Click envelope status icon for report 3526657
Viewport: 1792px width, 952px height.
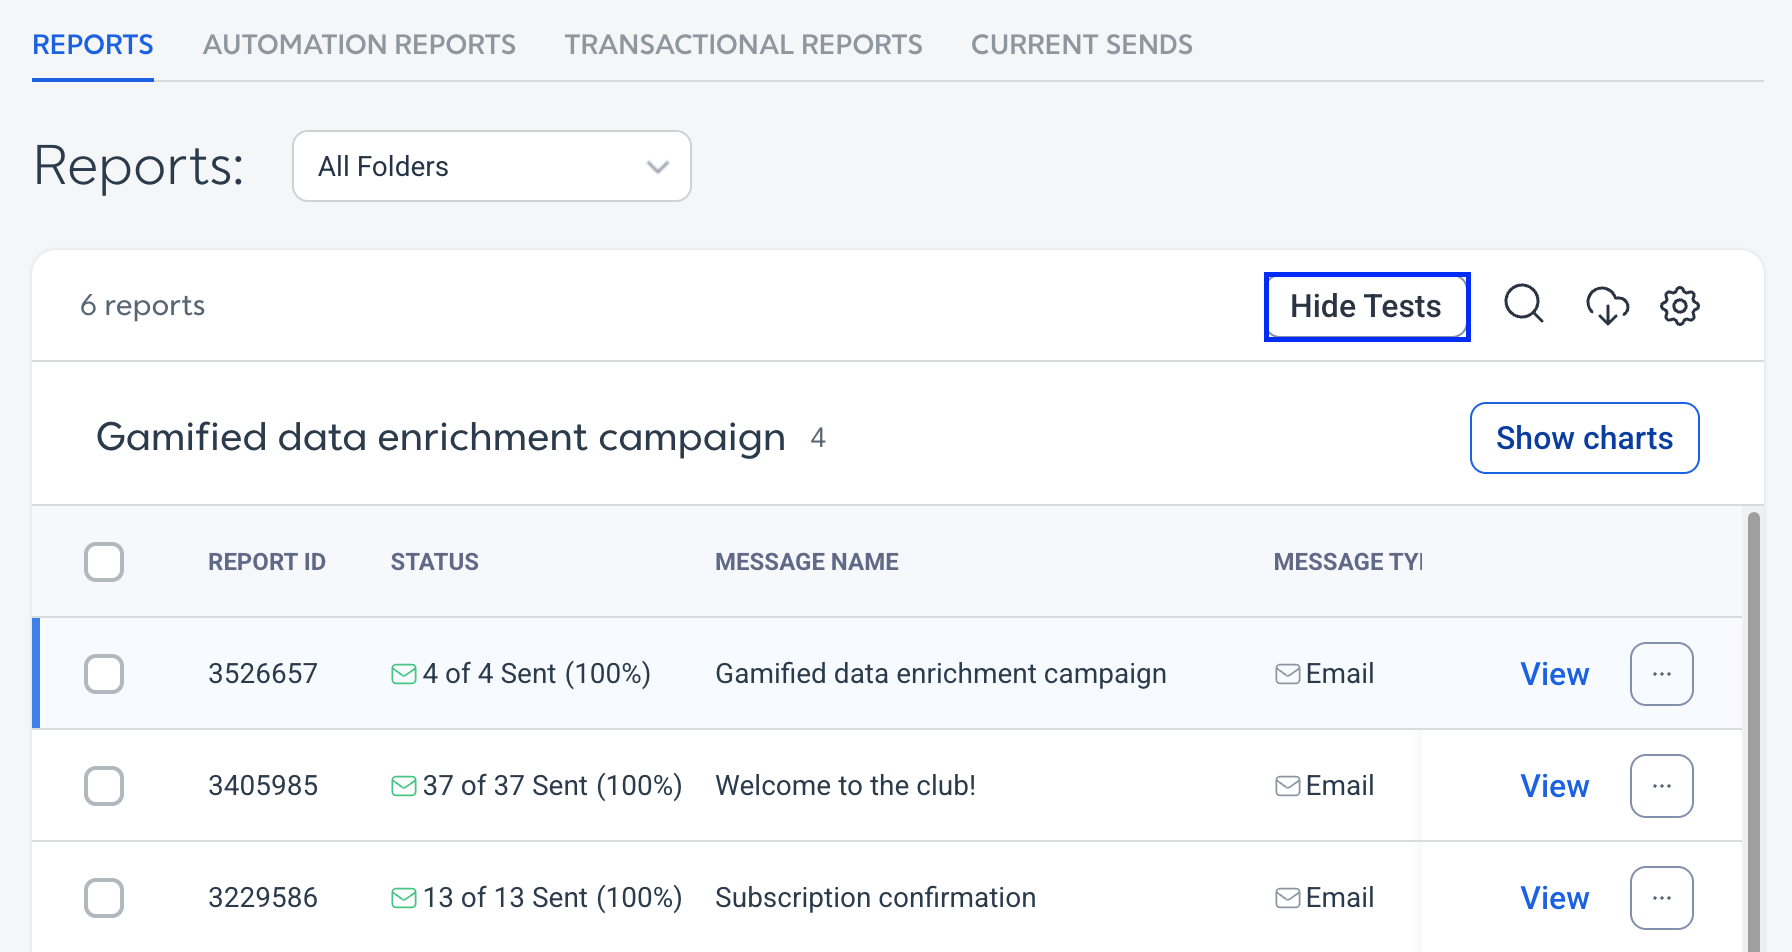[404, 674]
